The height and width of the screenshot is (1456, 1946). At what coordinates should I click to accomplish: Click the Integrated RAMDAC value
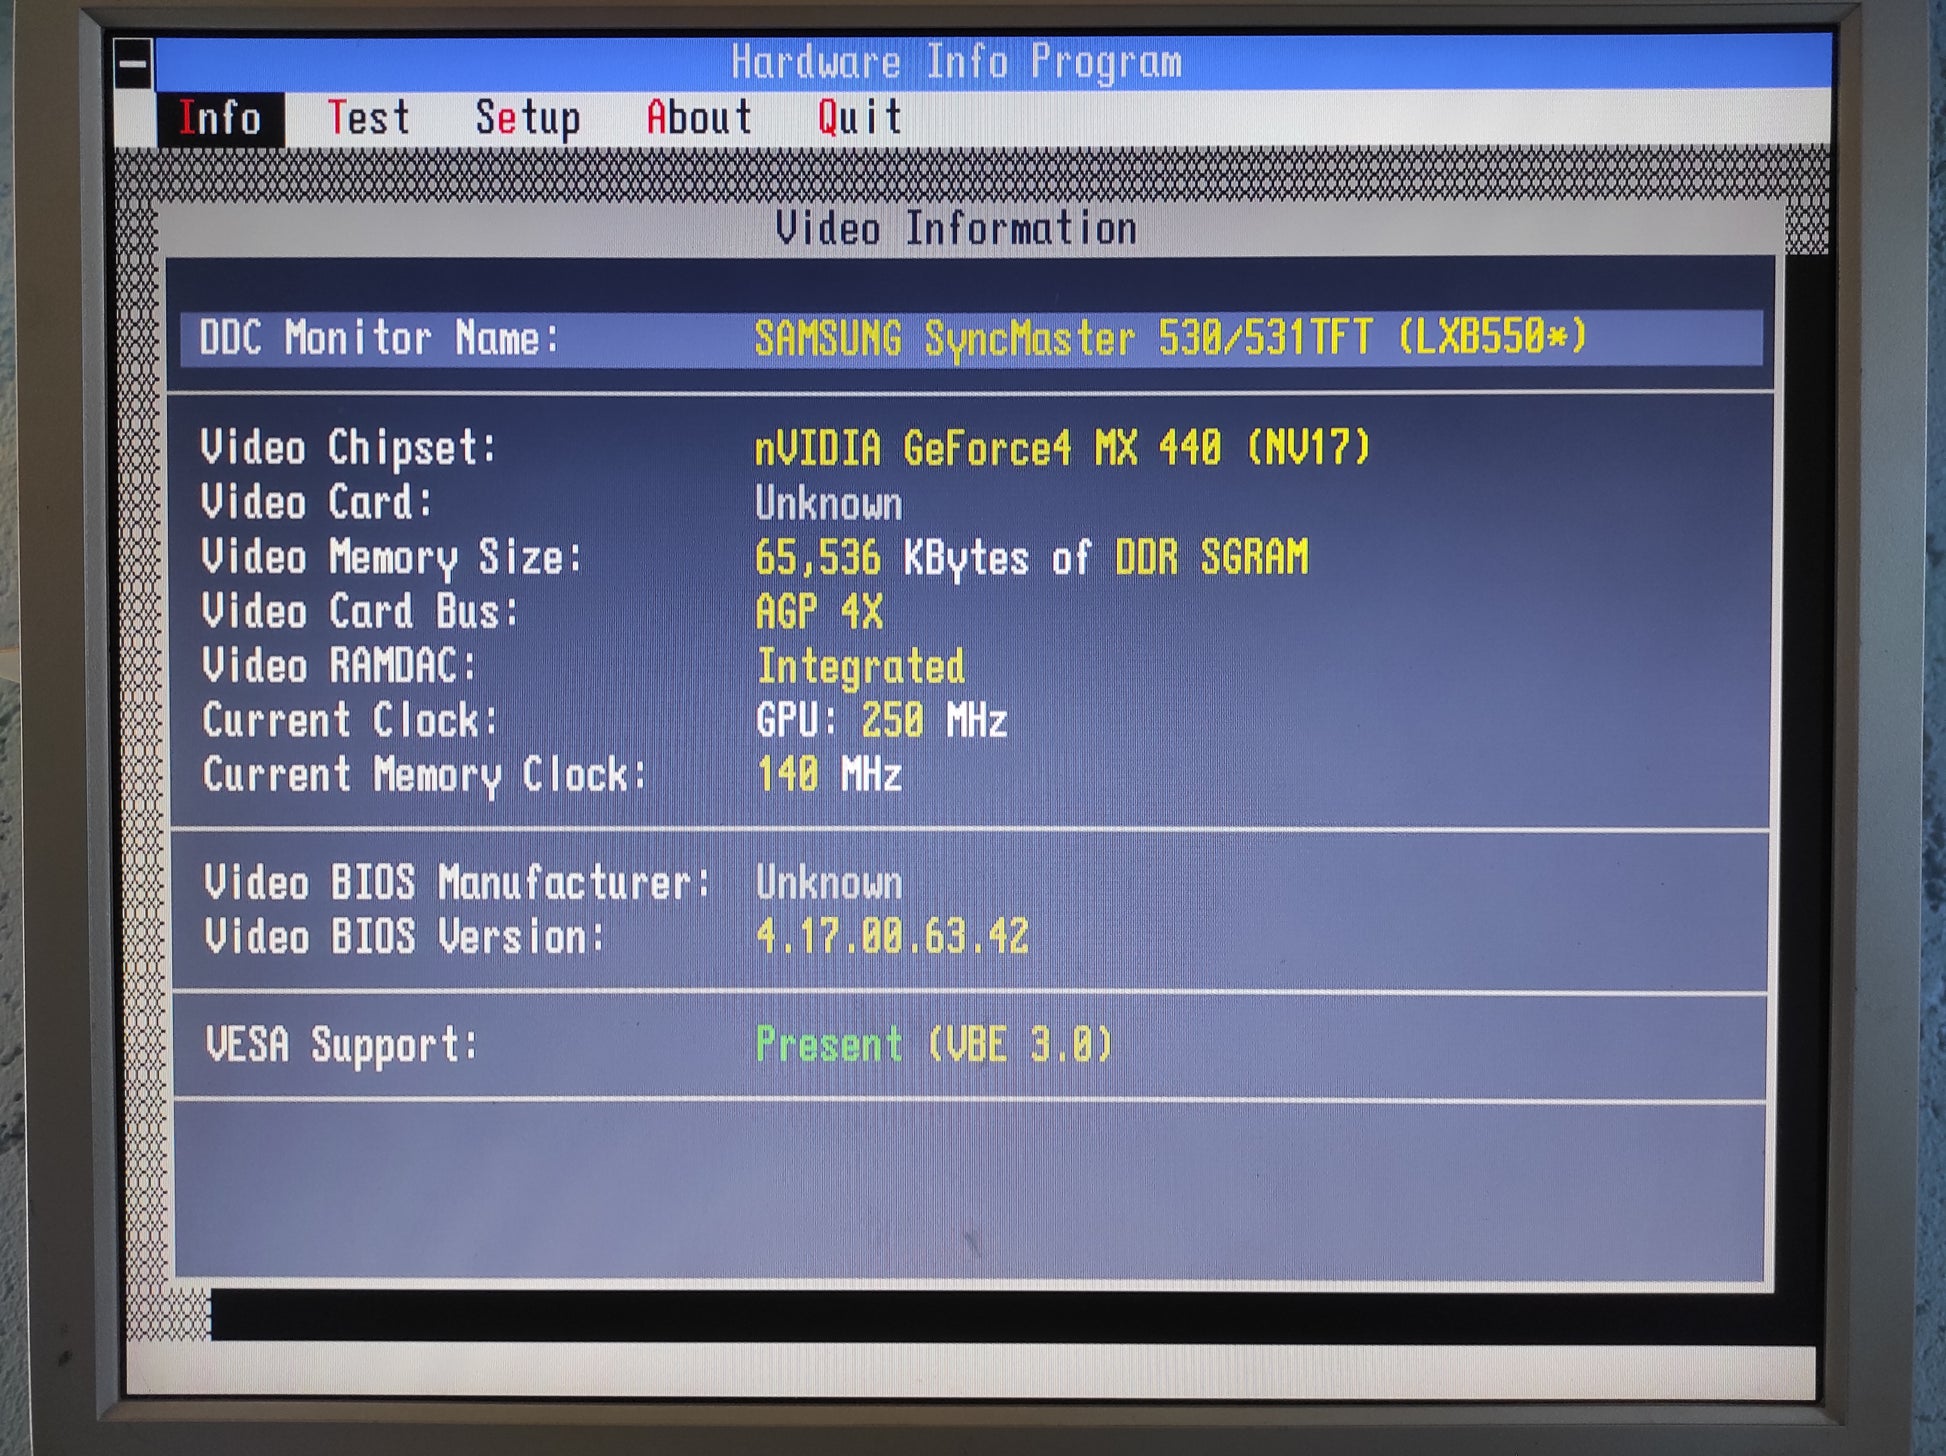860,667
